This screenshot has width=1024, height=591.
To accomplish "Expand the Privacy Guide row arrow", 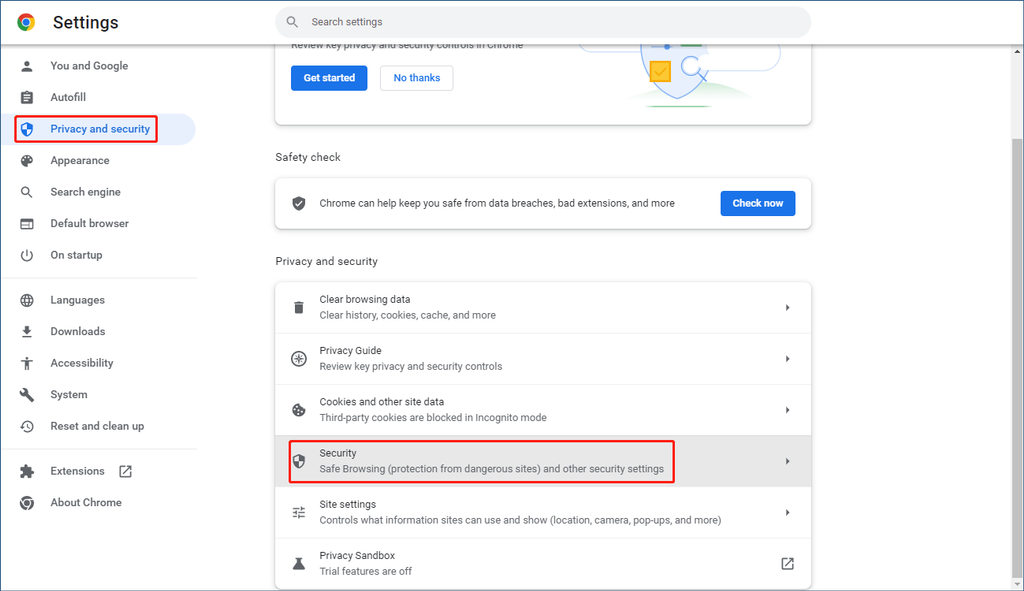I will [x=787, y=359].
